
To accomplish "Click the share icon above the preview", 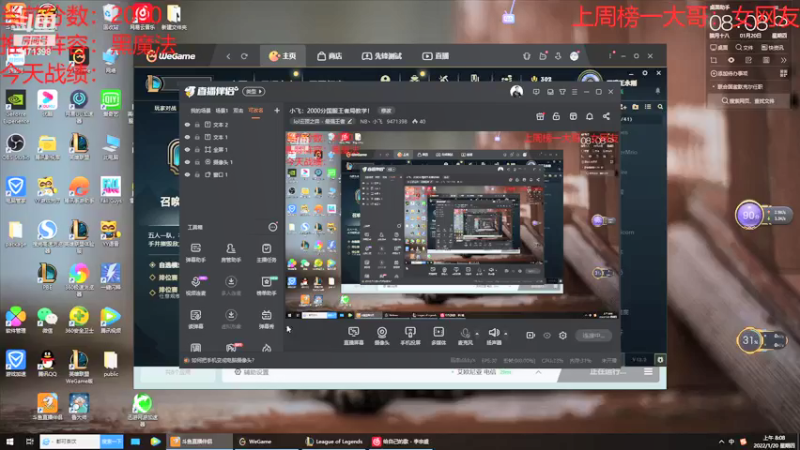I will coord(606,116).
